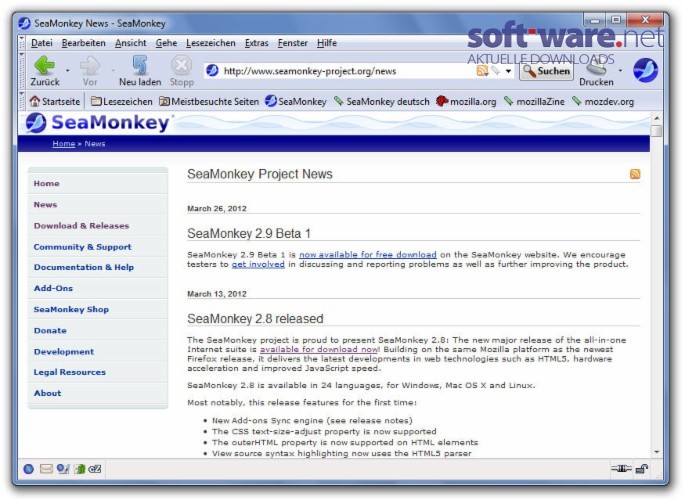Click the online/offline connection icon
This screenshot has height=500, width=685.
[x=621, y=469]
